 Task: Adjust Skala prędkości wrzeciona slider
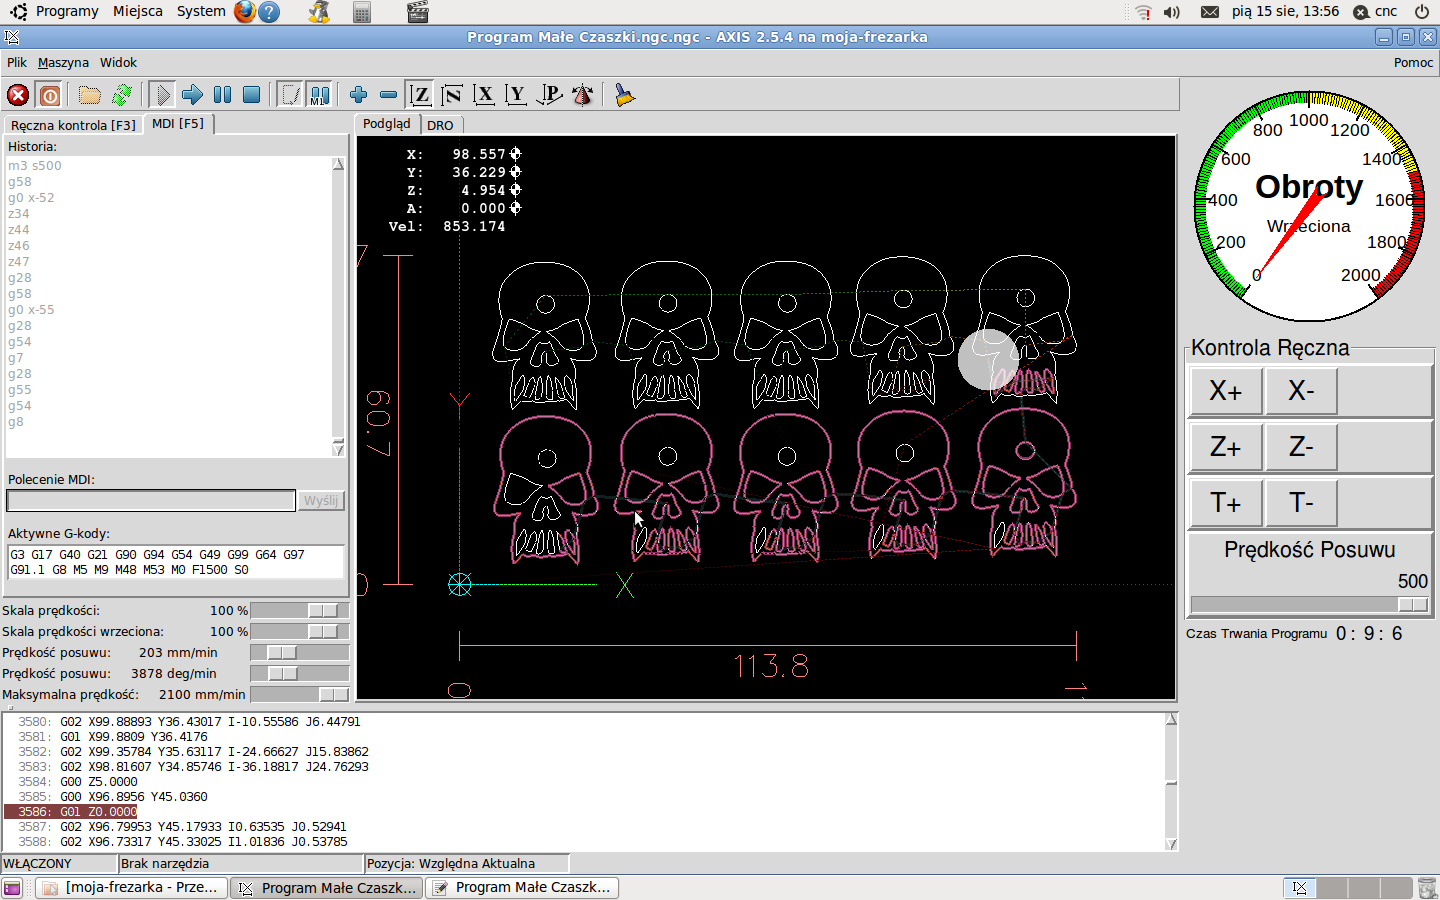[x=299, y=631]
